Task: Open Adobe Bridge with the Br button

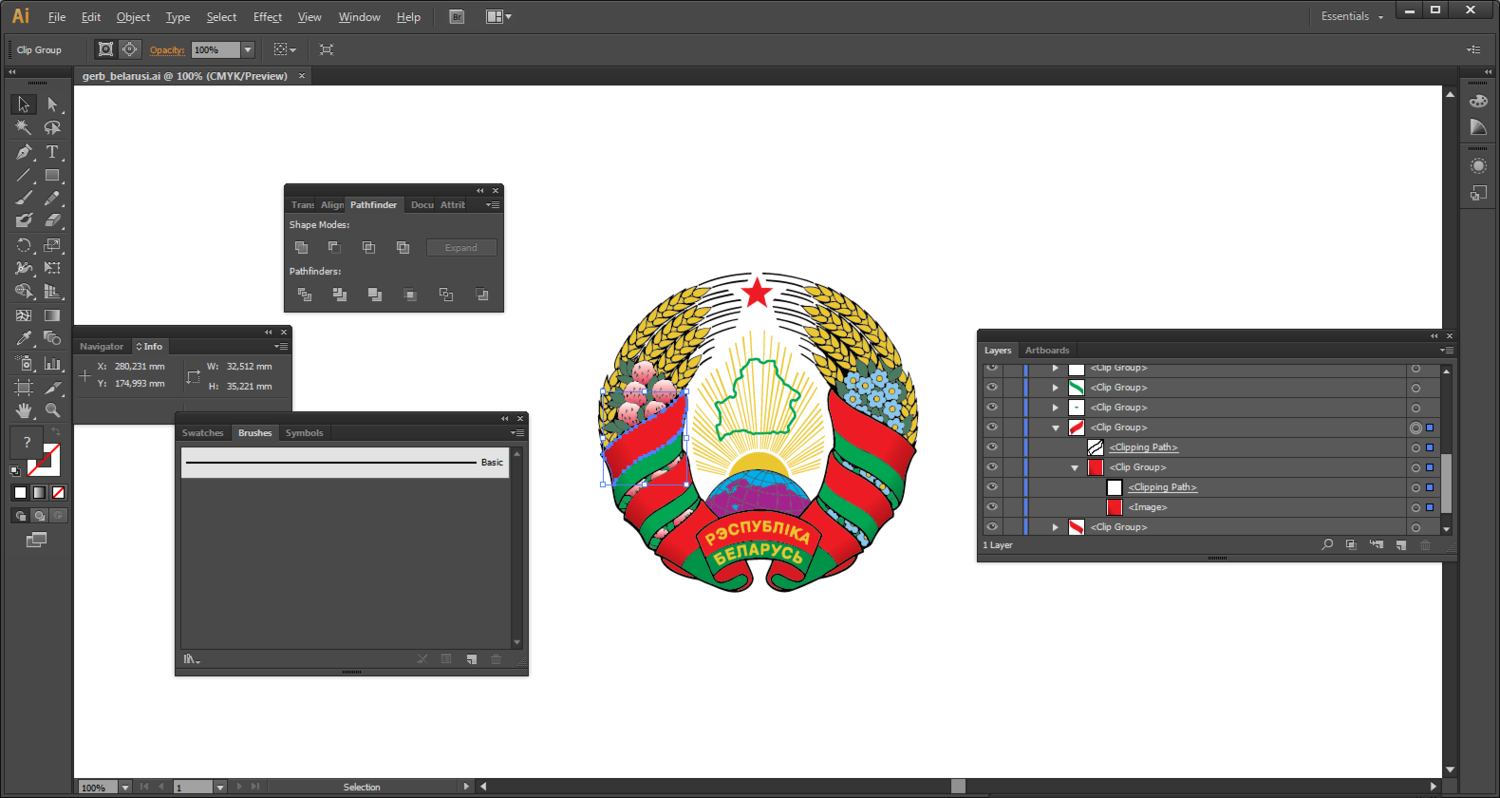Action: coord(457,17)
